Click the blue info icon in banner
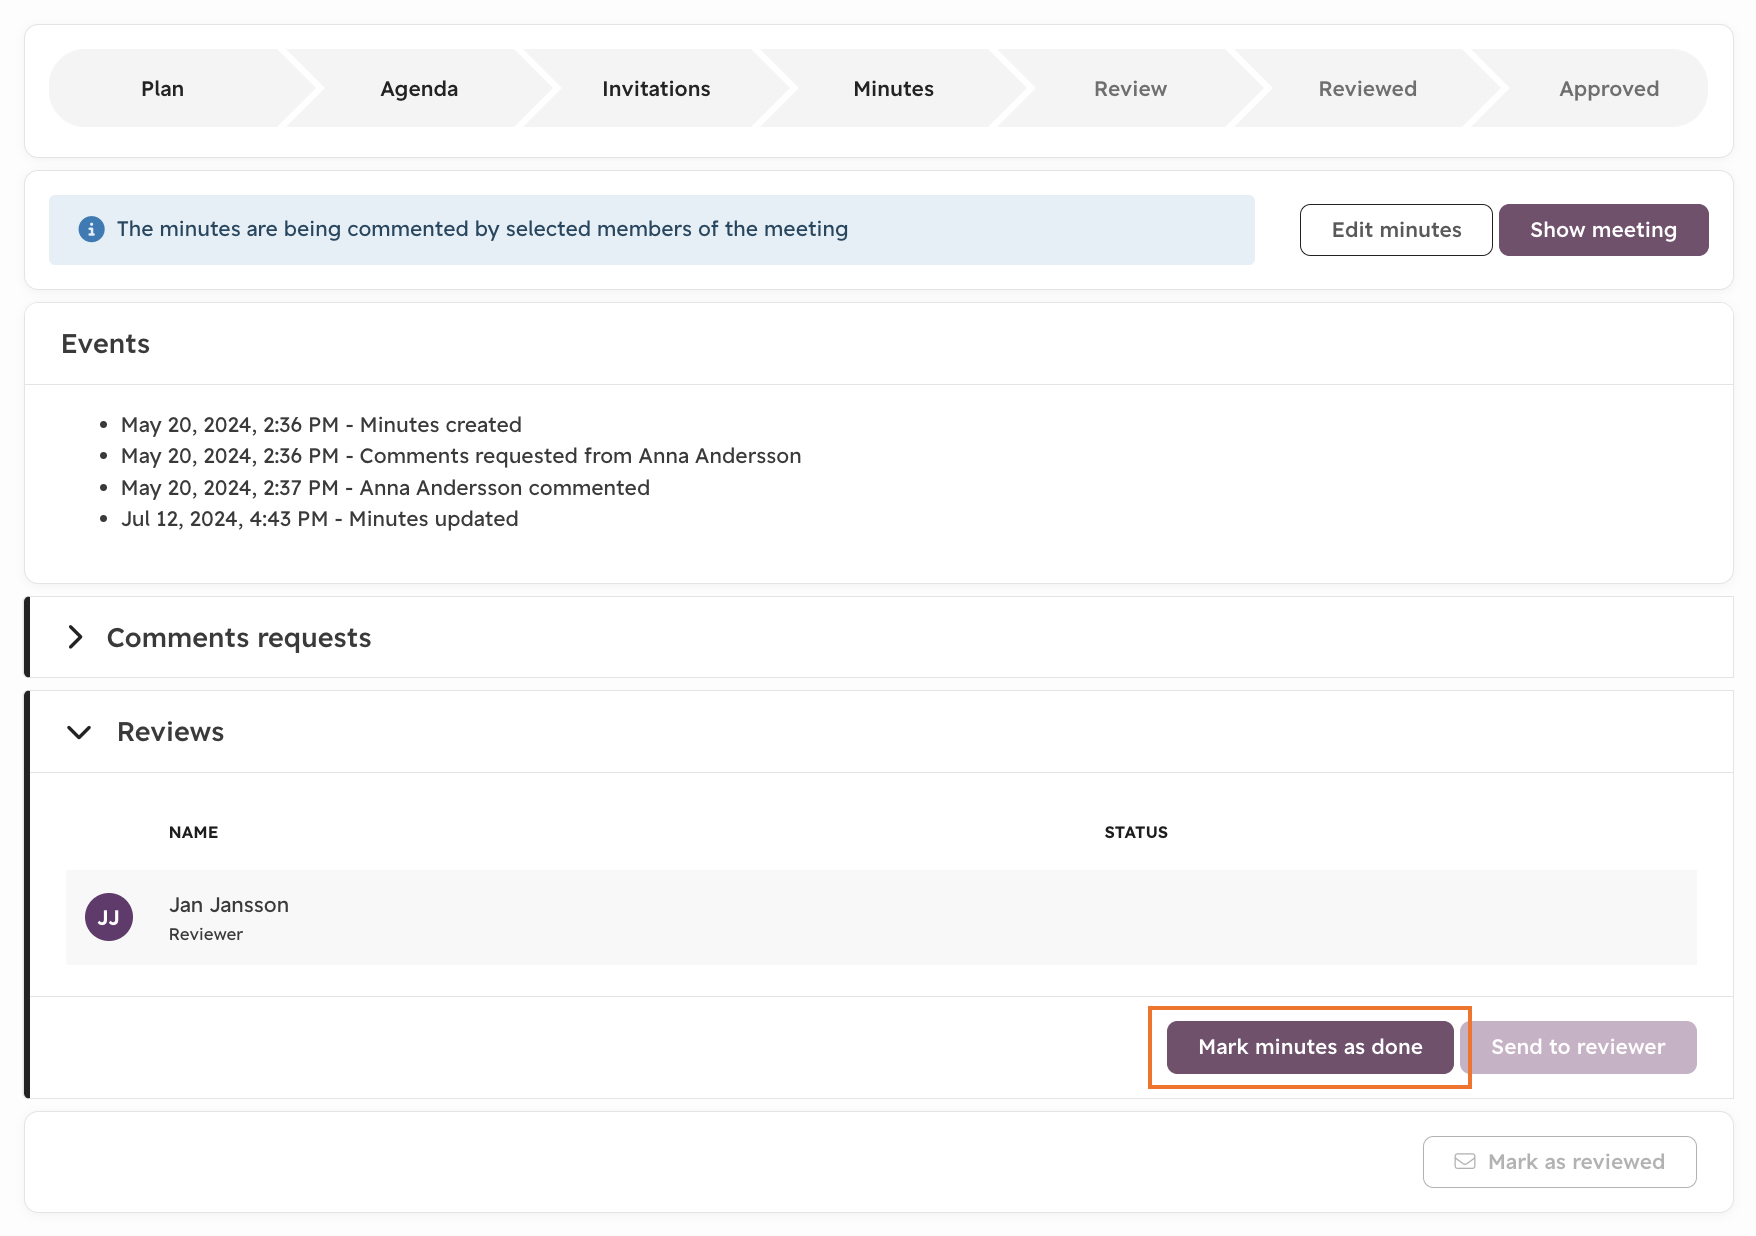This screenshot has width=1756, height=1236. (91, 229)
